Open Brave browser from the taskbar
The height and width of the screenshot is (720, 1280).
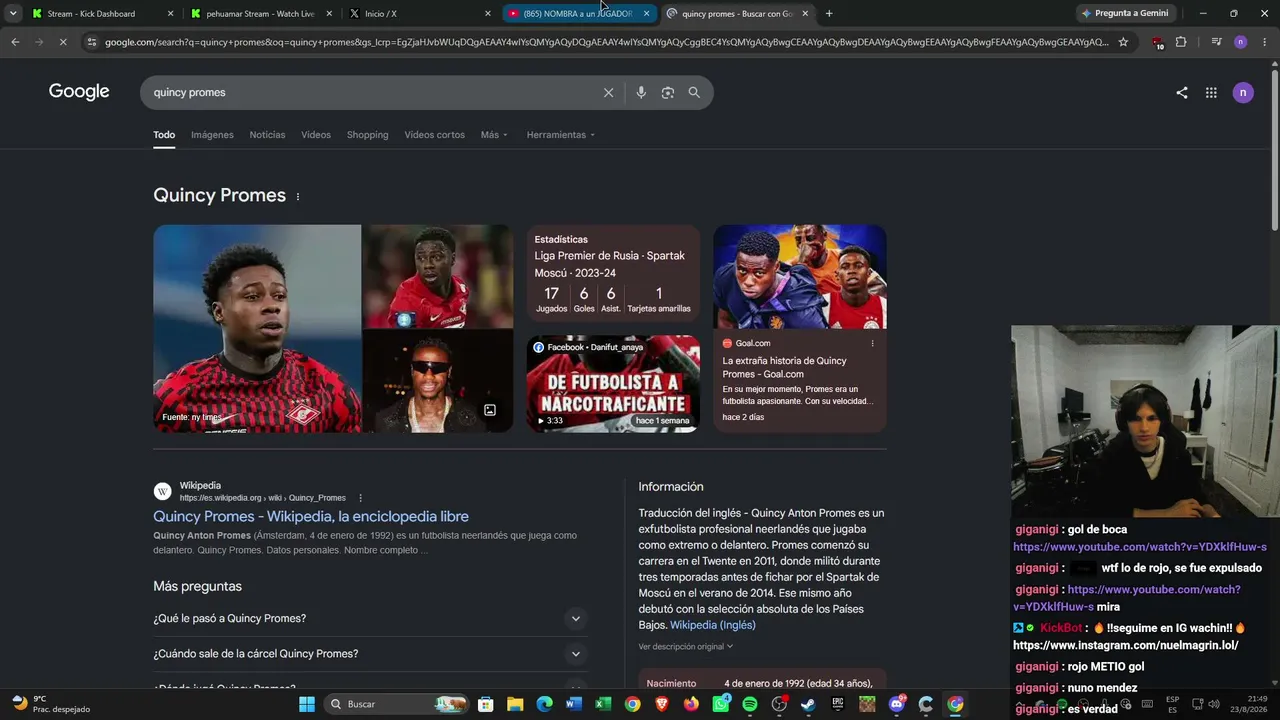[x=662, y=704]
